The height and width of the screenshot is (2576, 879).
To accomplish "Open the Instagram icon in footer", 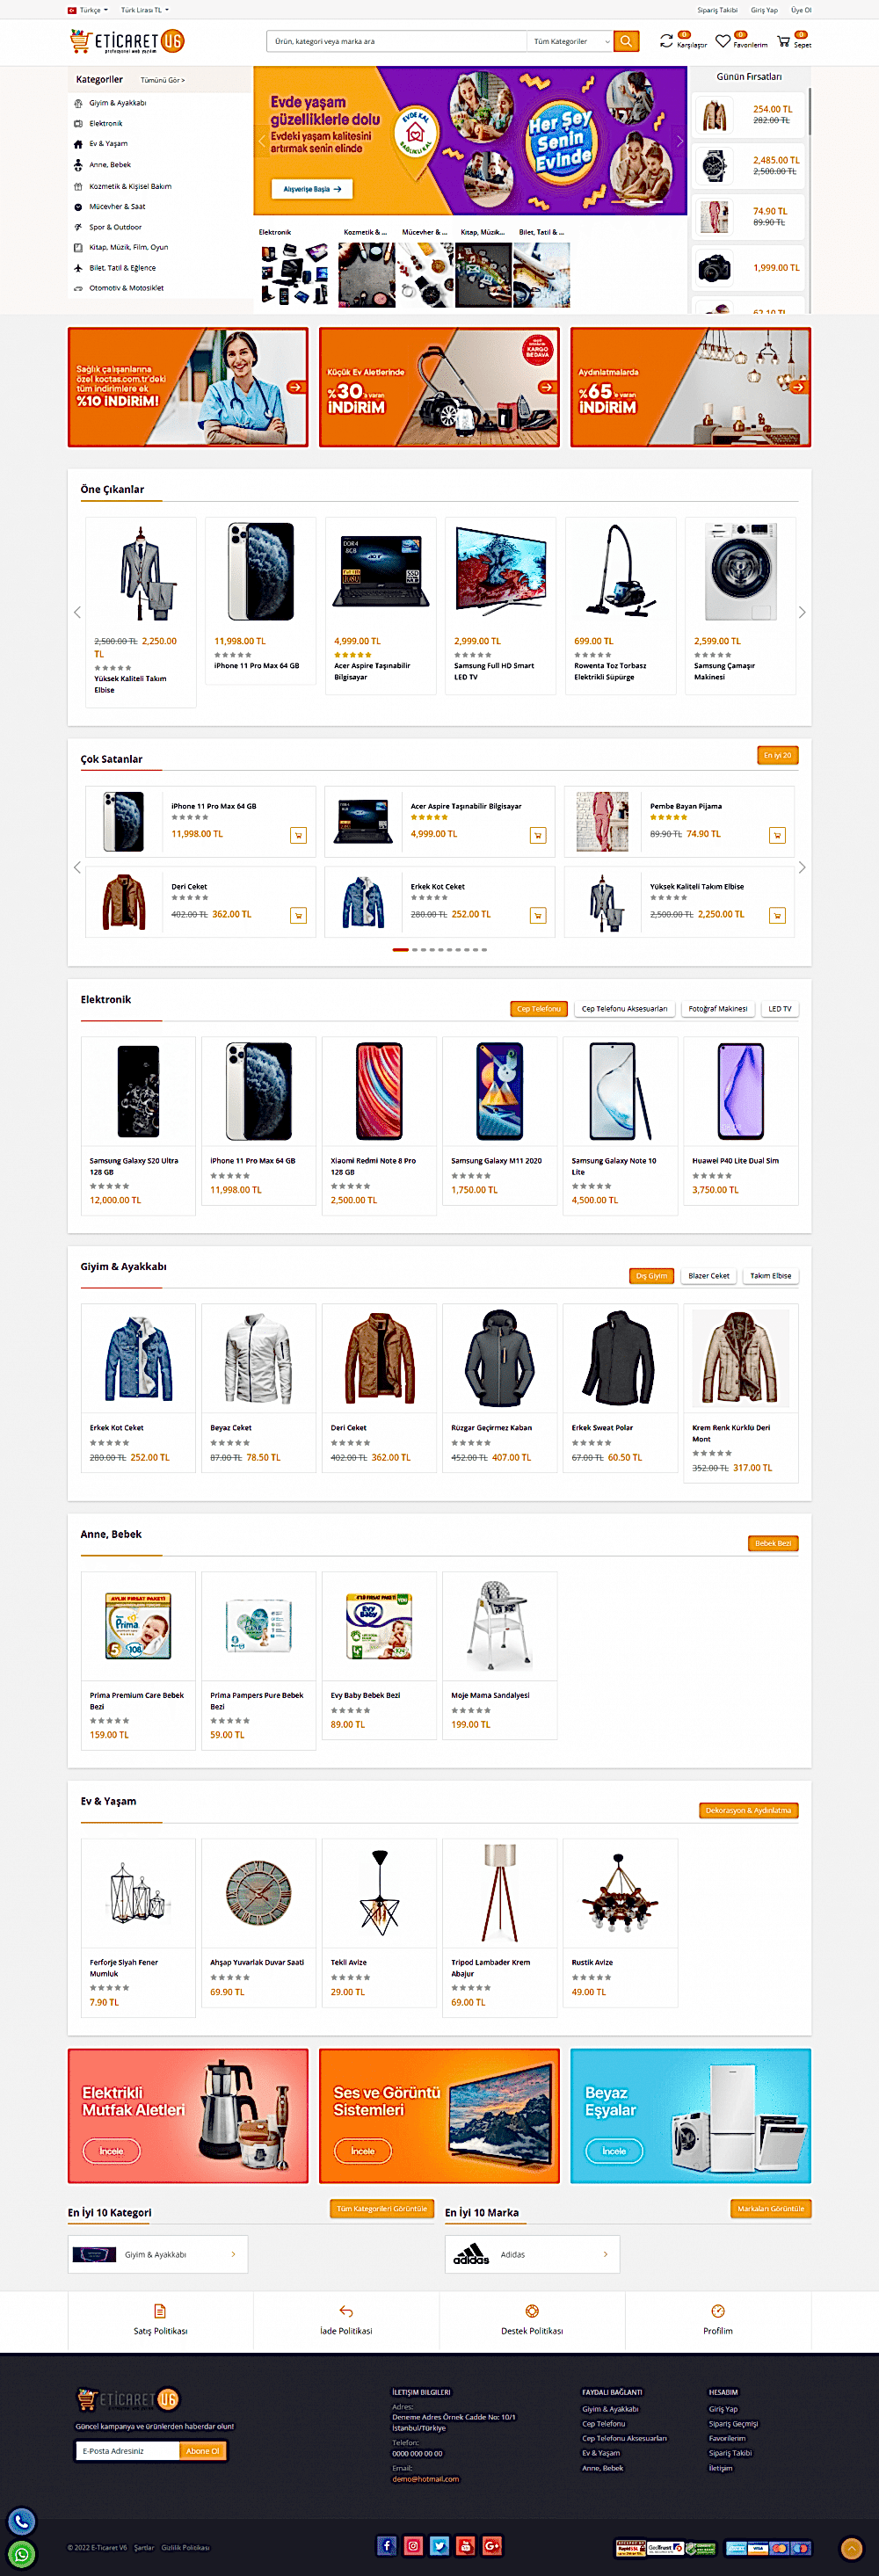I will (413, 2545).
